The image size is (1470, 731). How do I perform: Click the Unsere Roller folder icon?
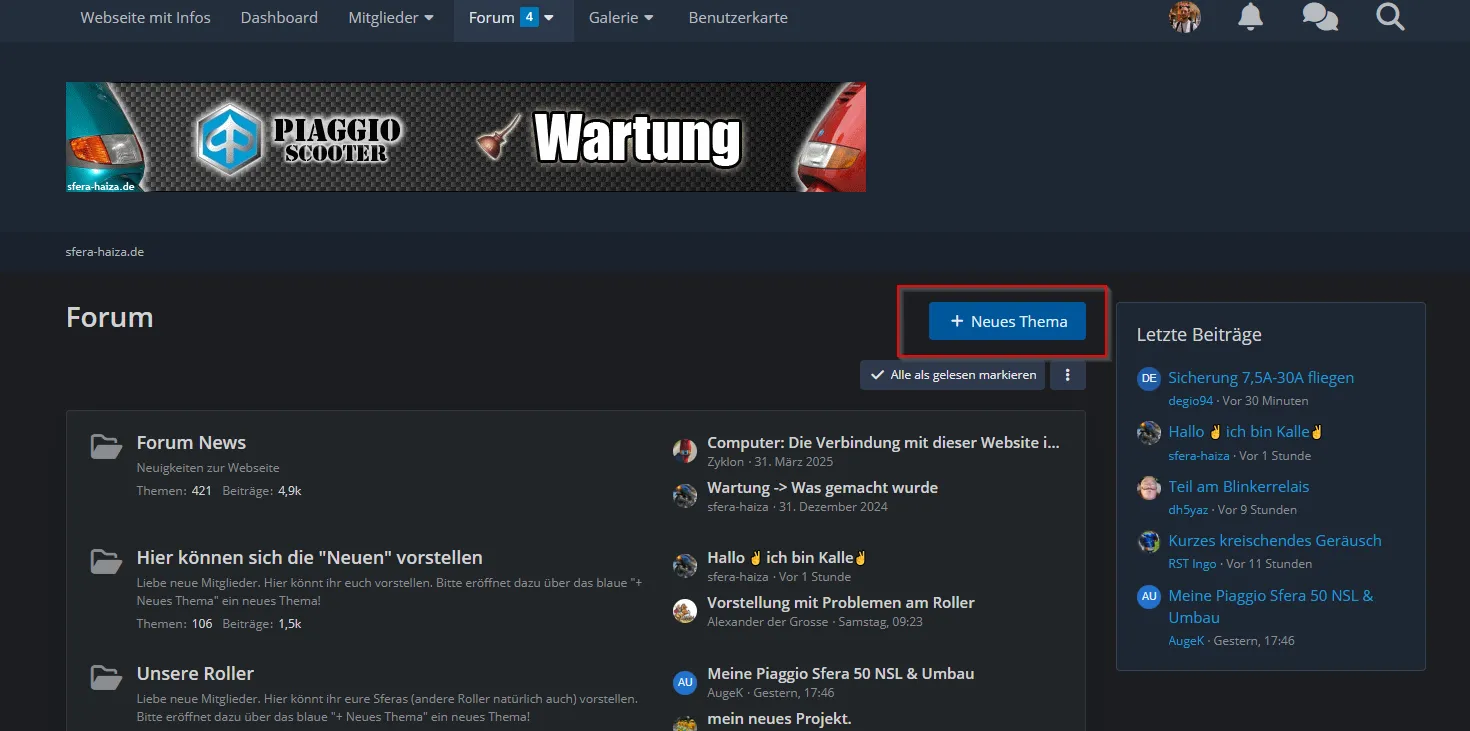point(106,677)
